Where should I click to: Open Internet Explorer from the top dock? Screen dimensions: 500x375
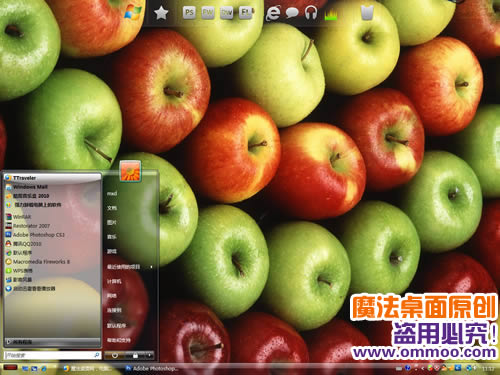pyautogui.click(x=273, y=13)
